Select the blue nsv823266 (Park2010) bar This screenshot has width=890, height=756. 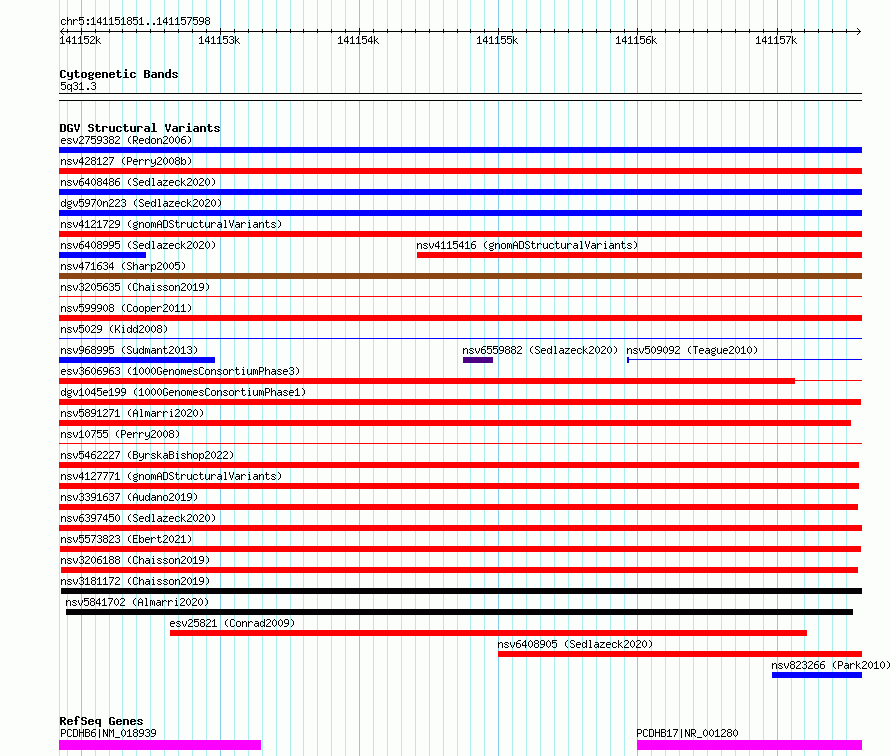click(817, 675)
